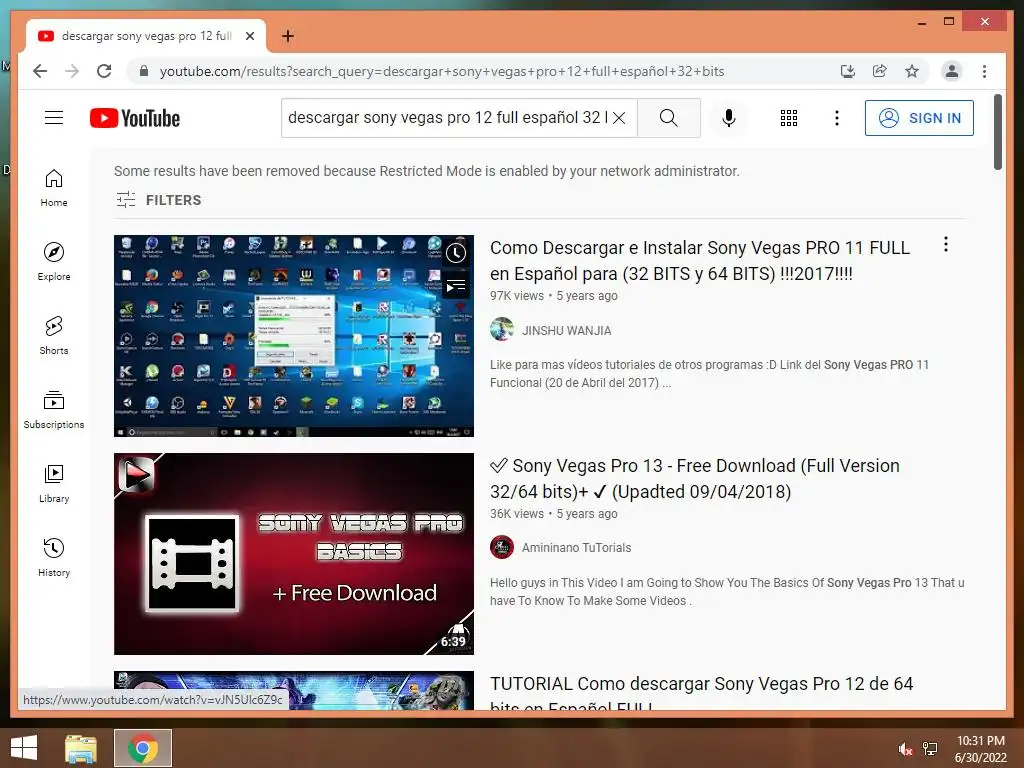The height and width of the screenshot is (768, 1024).
Task: Open History in the sidebar
Action: point(54,557)
